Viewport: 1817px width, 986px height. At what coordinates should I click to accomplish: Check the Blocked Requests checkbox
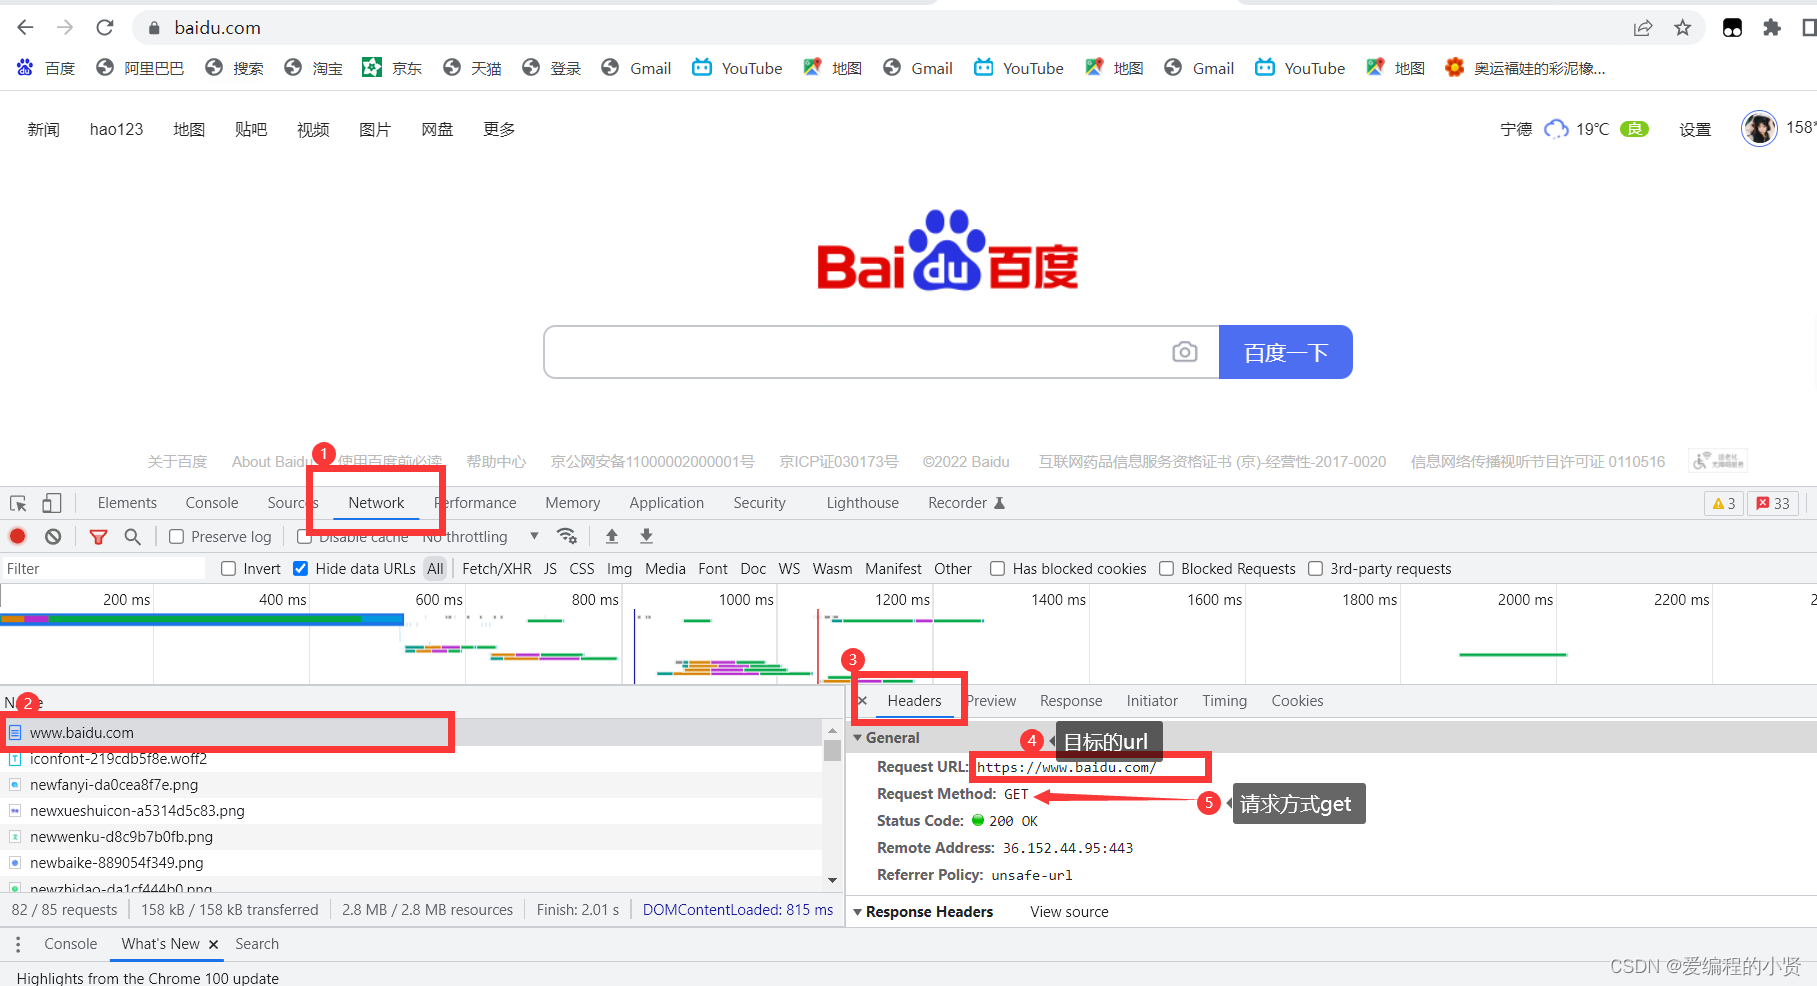1166,569
